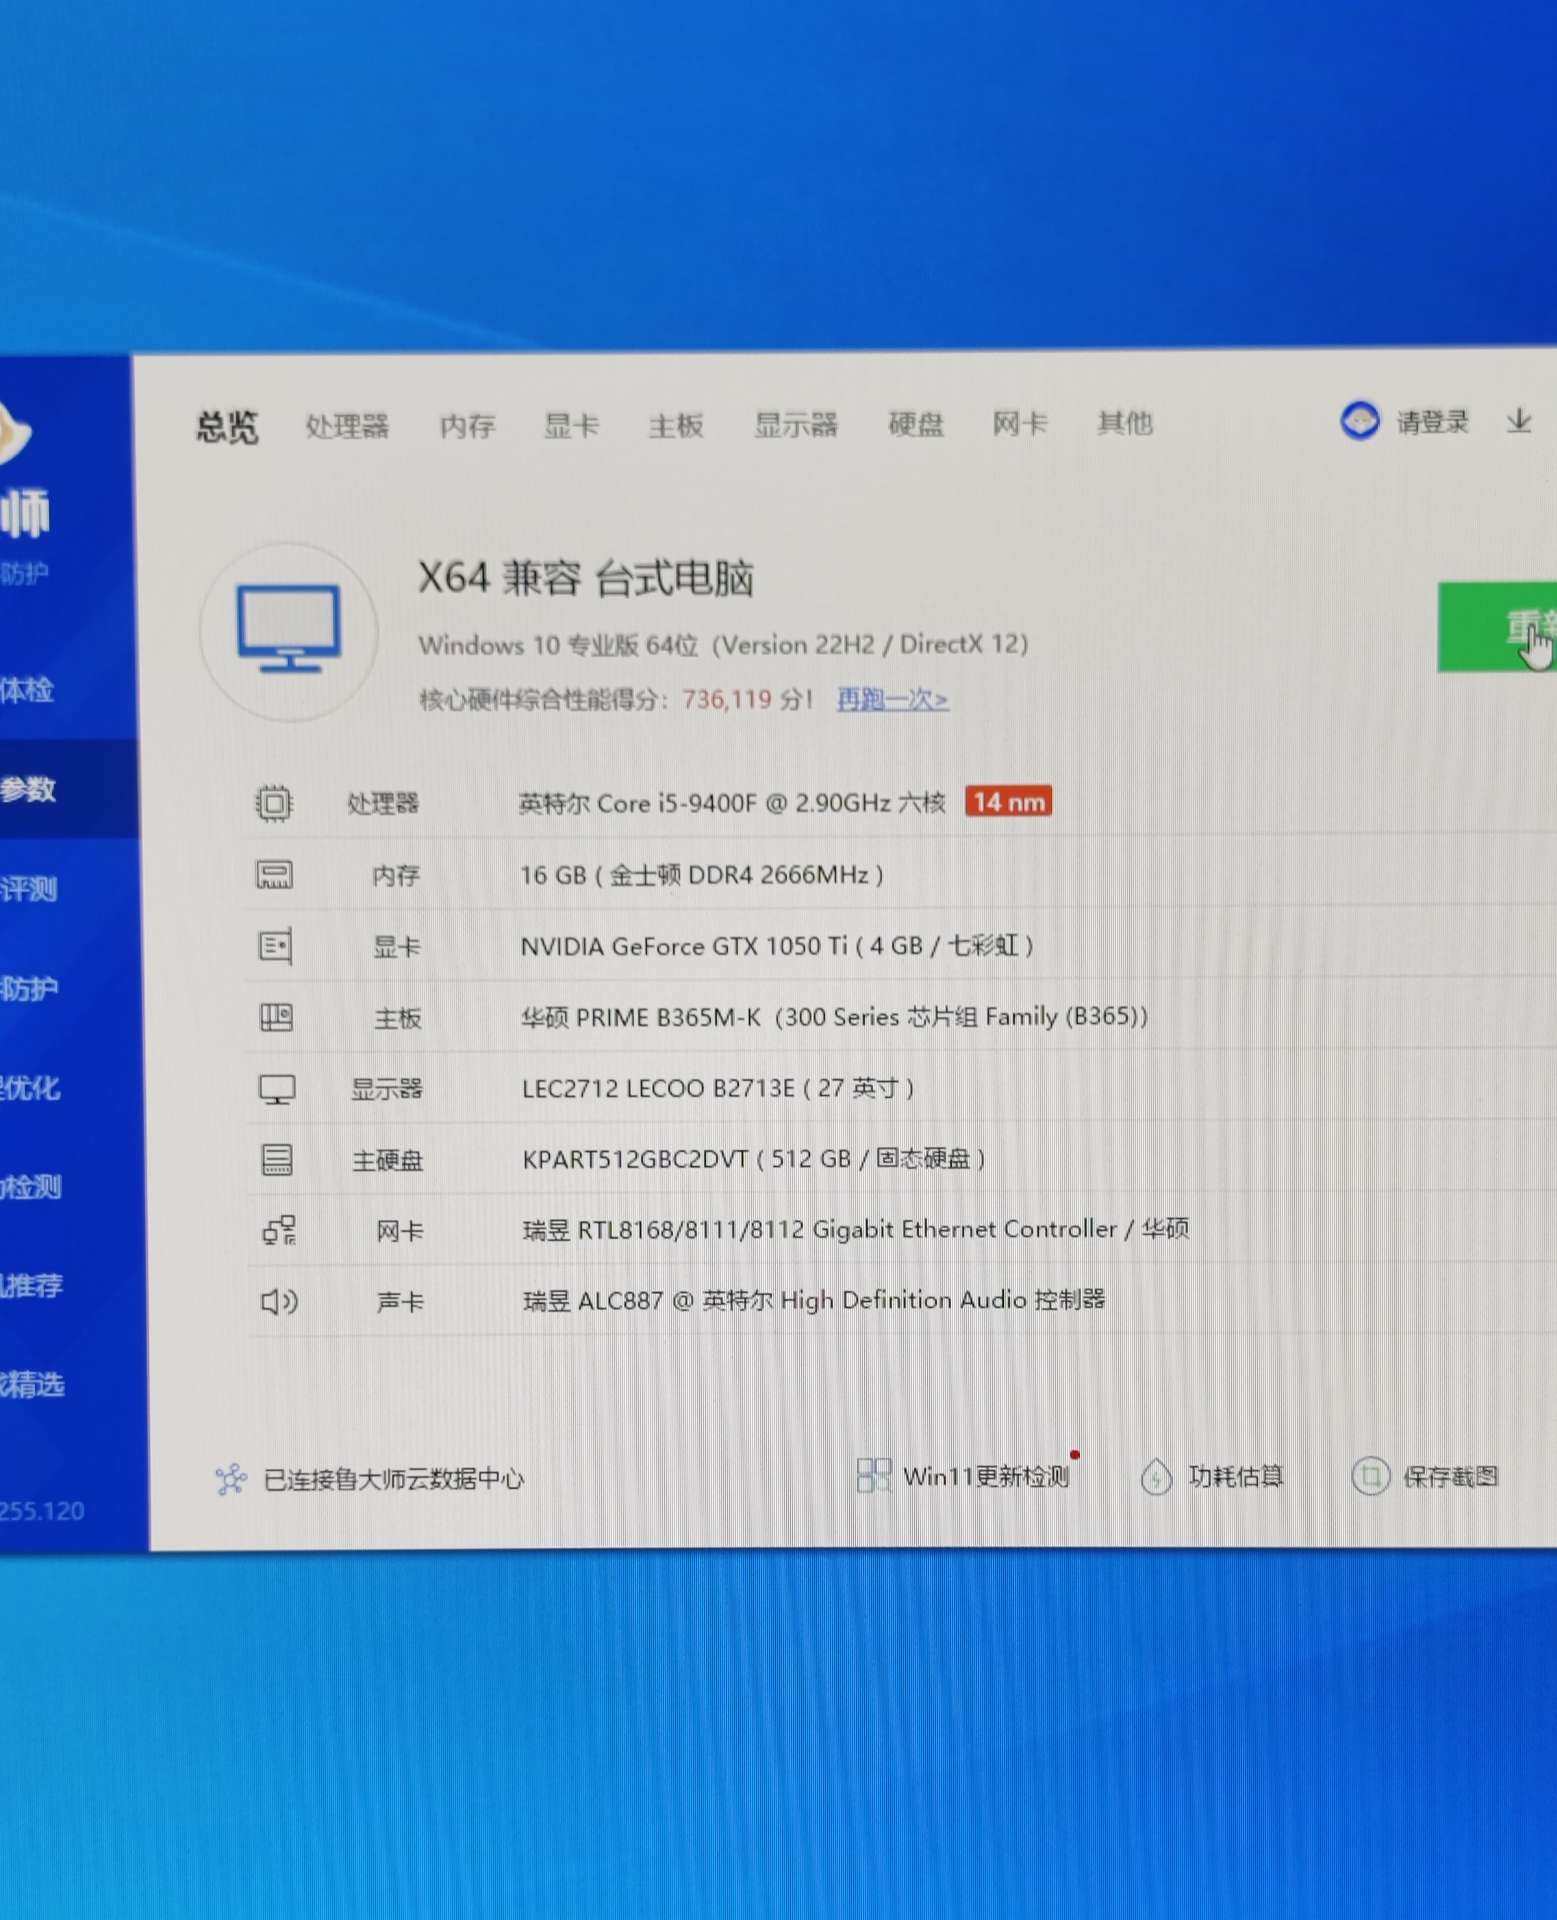Select the KPART512GBC2DVT disk text
Viewport: 1557px width, 1920px height.
click(x=754, y=1159)
